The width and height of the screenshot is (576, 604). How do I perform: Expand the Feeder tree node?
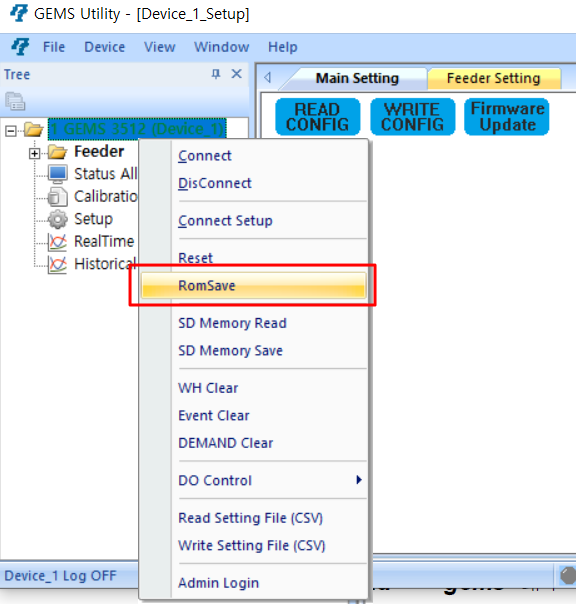coord(35,154)
